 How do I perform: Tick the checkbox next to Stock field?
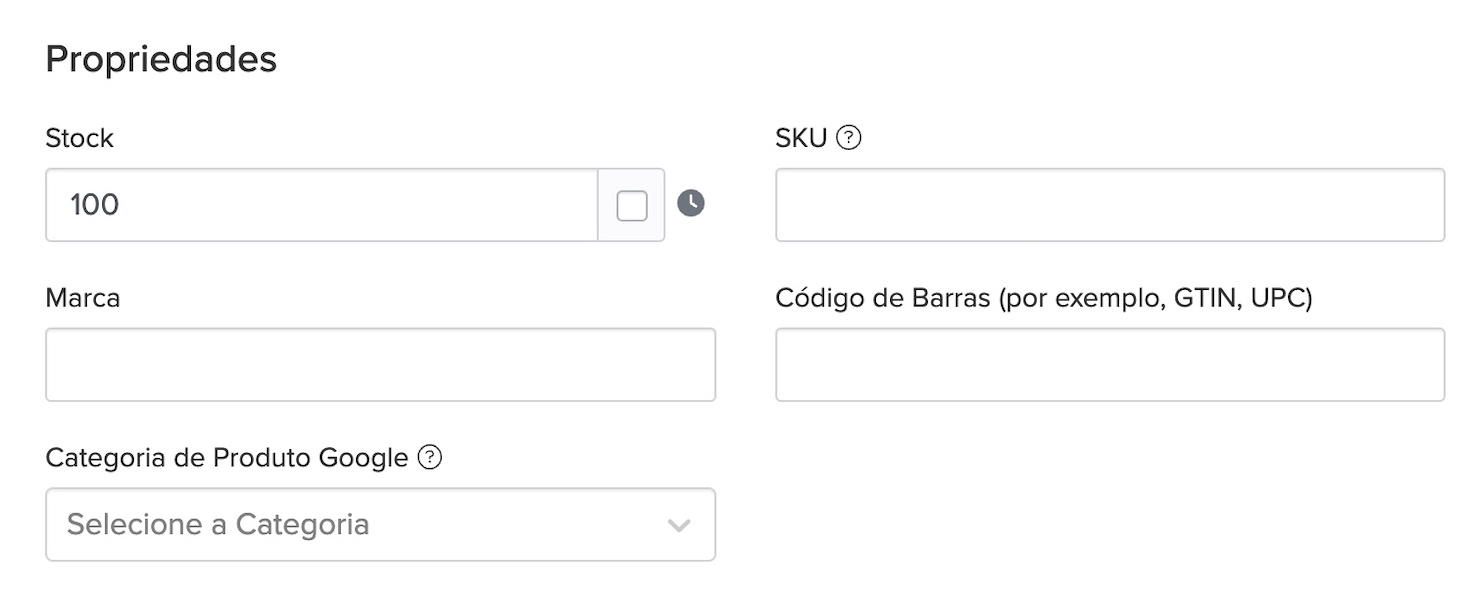(632, 206)
